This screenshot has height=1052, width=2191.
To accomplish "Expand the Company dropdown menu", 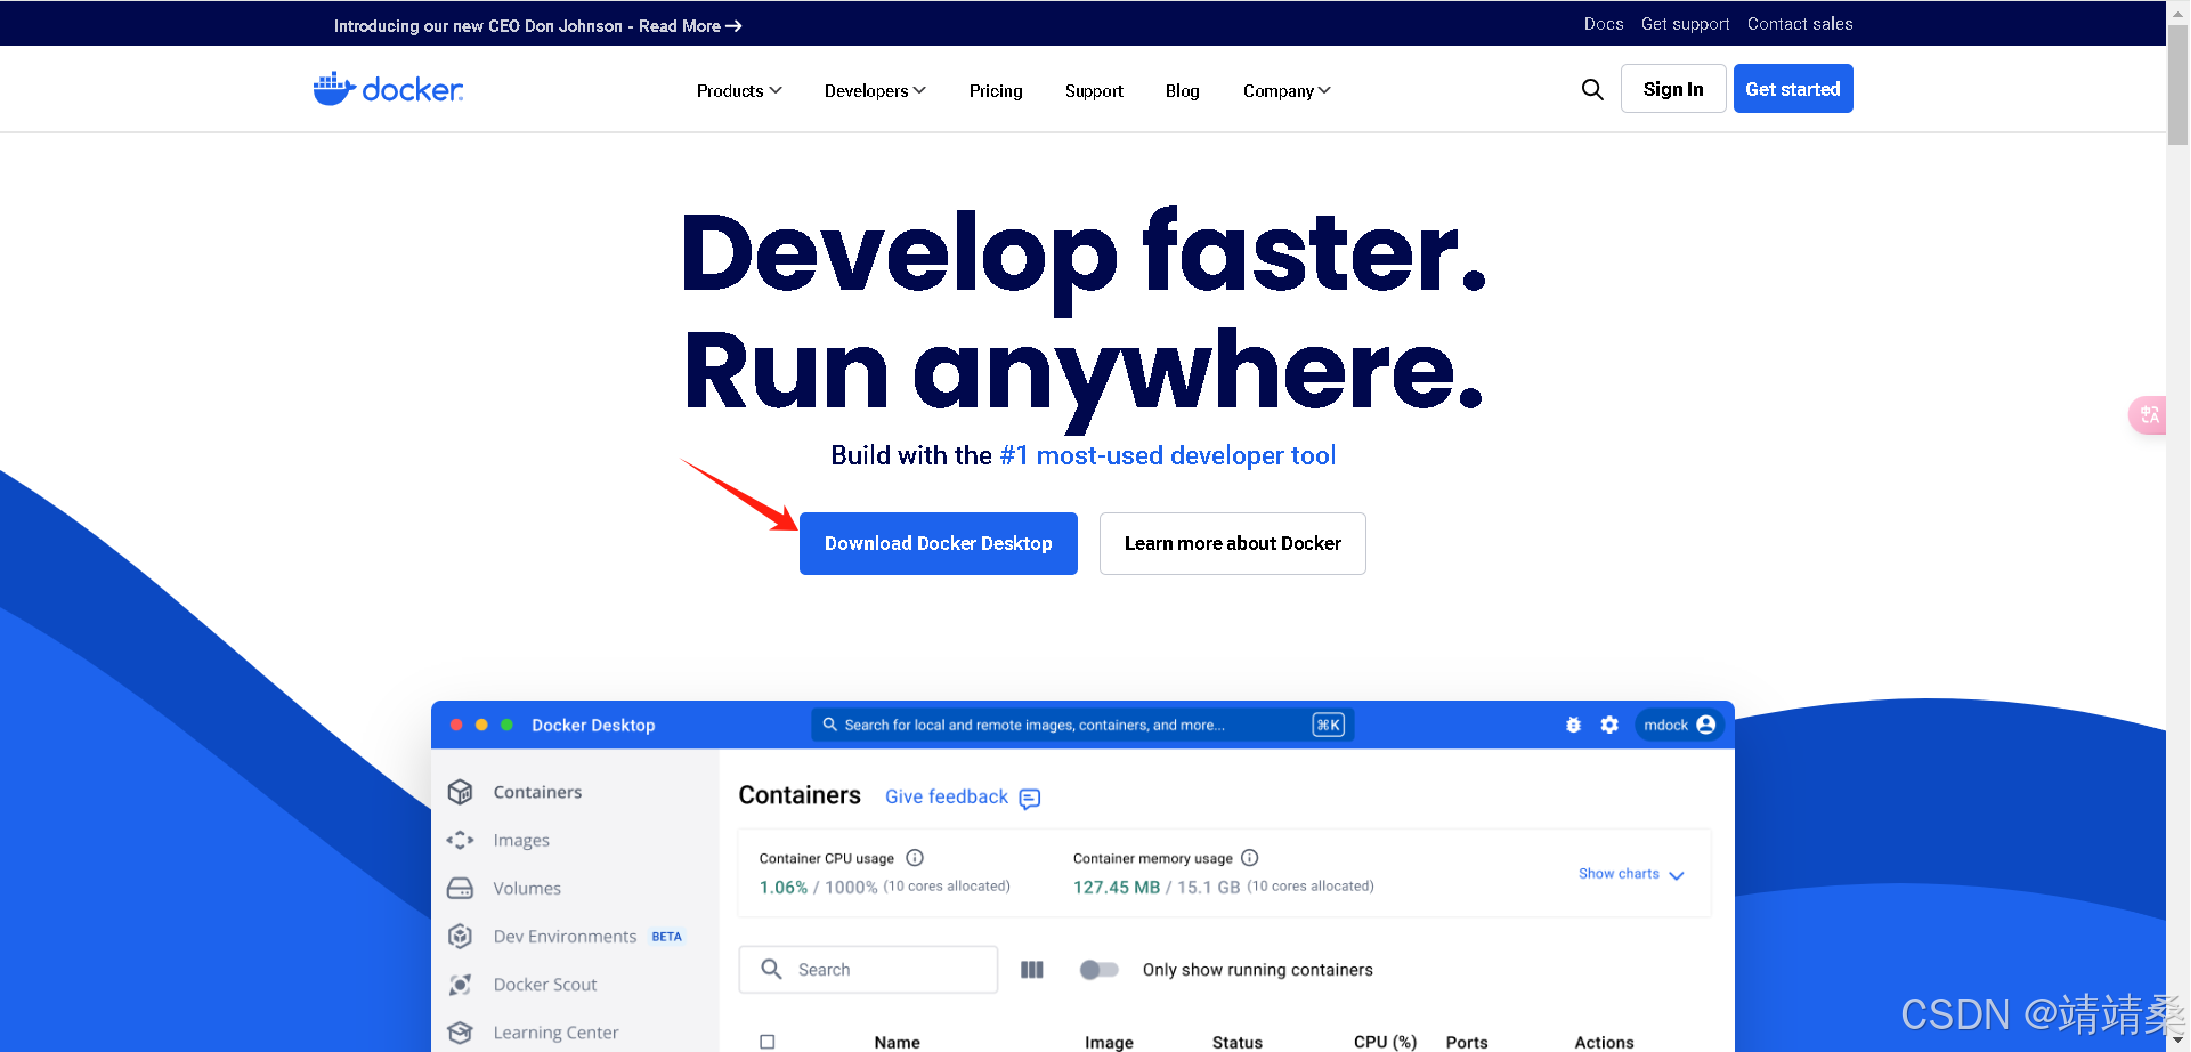I will (1287, 91).
